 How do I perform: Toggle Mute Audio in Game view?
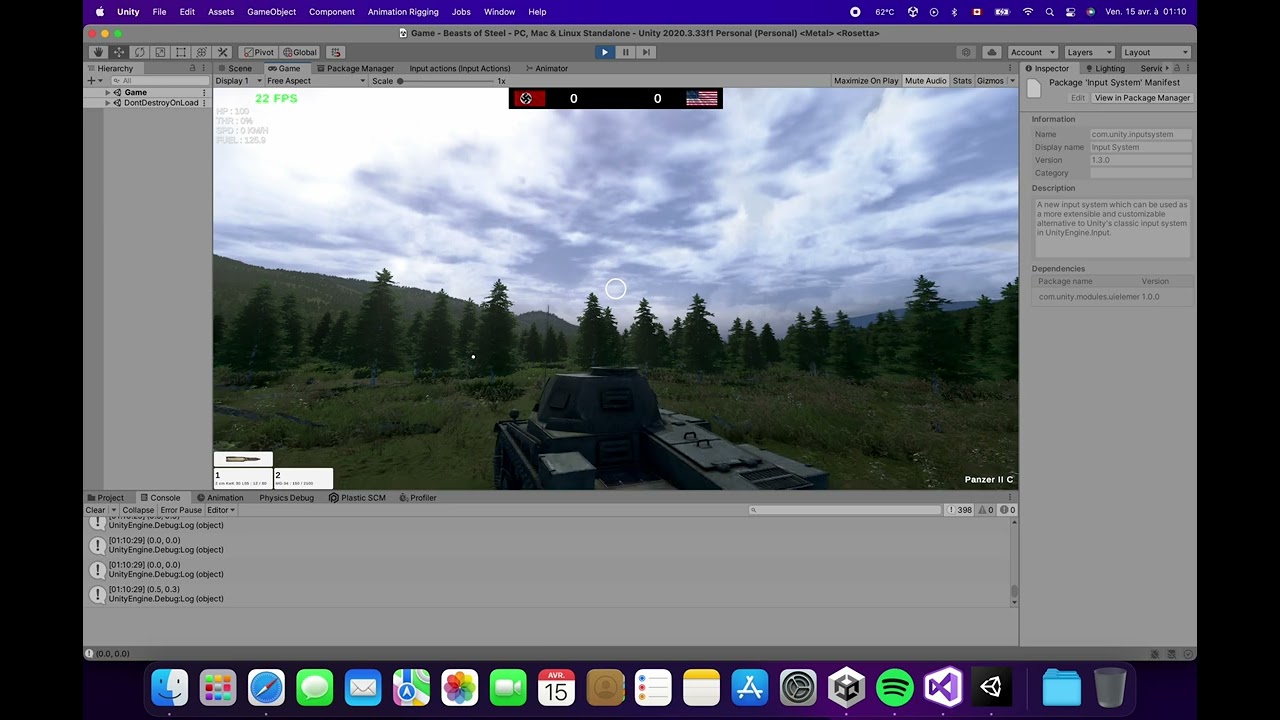(x=925, y=80)
